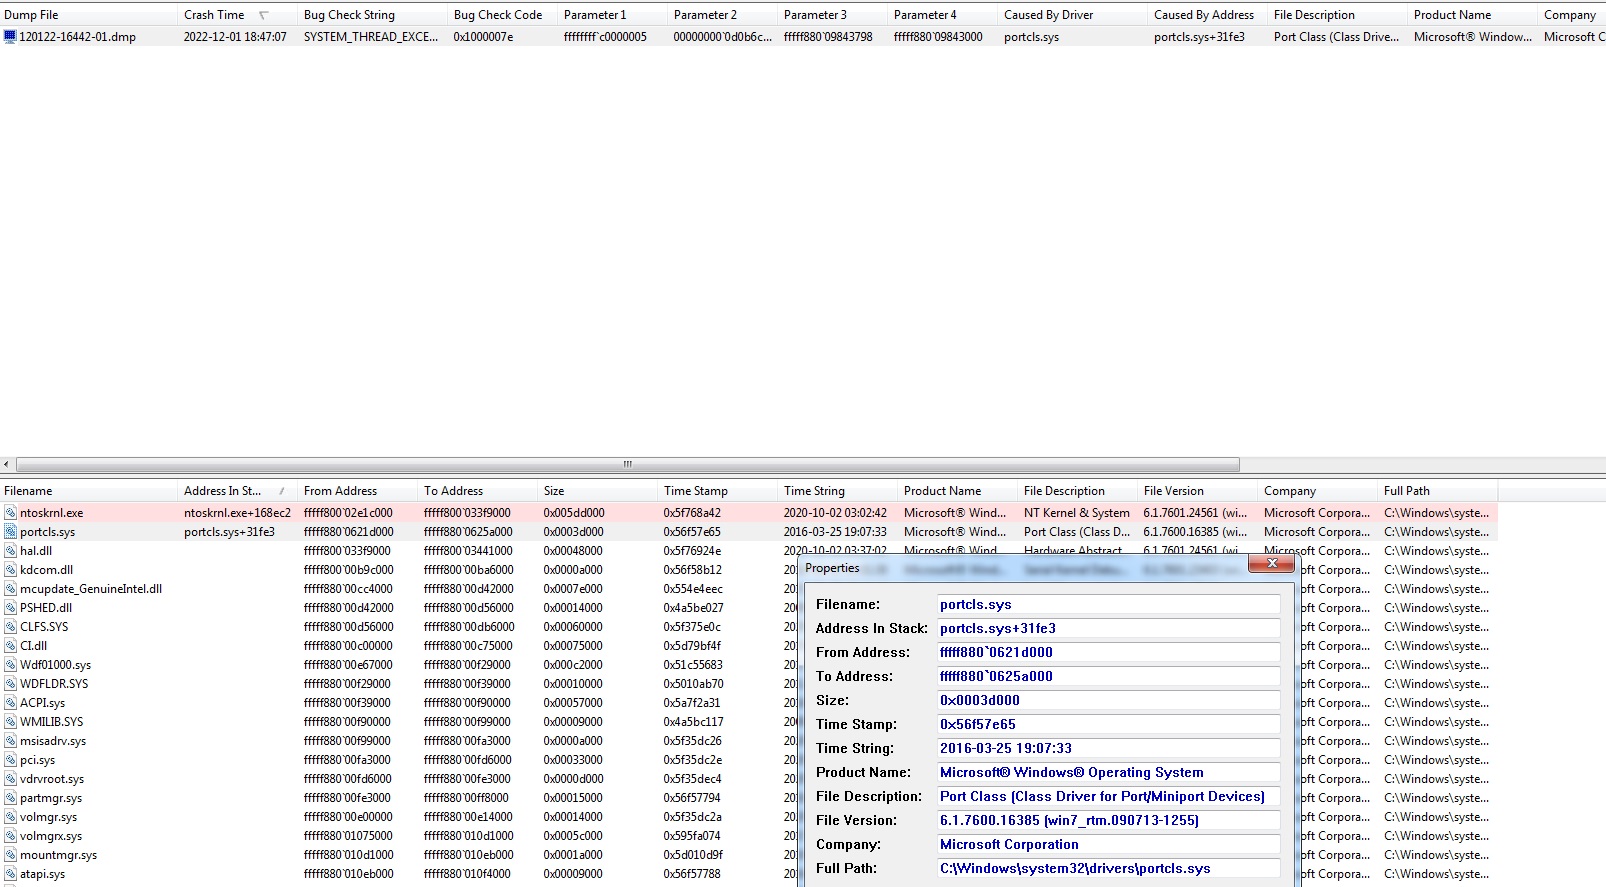Click the pci.sys file icon

click(x=10, y=760)
